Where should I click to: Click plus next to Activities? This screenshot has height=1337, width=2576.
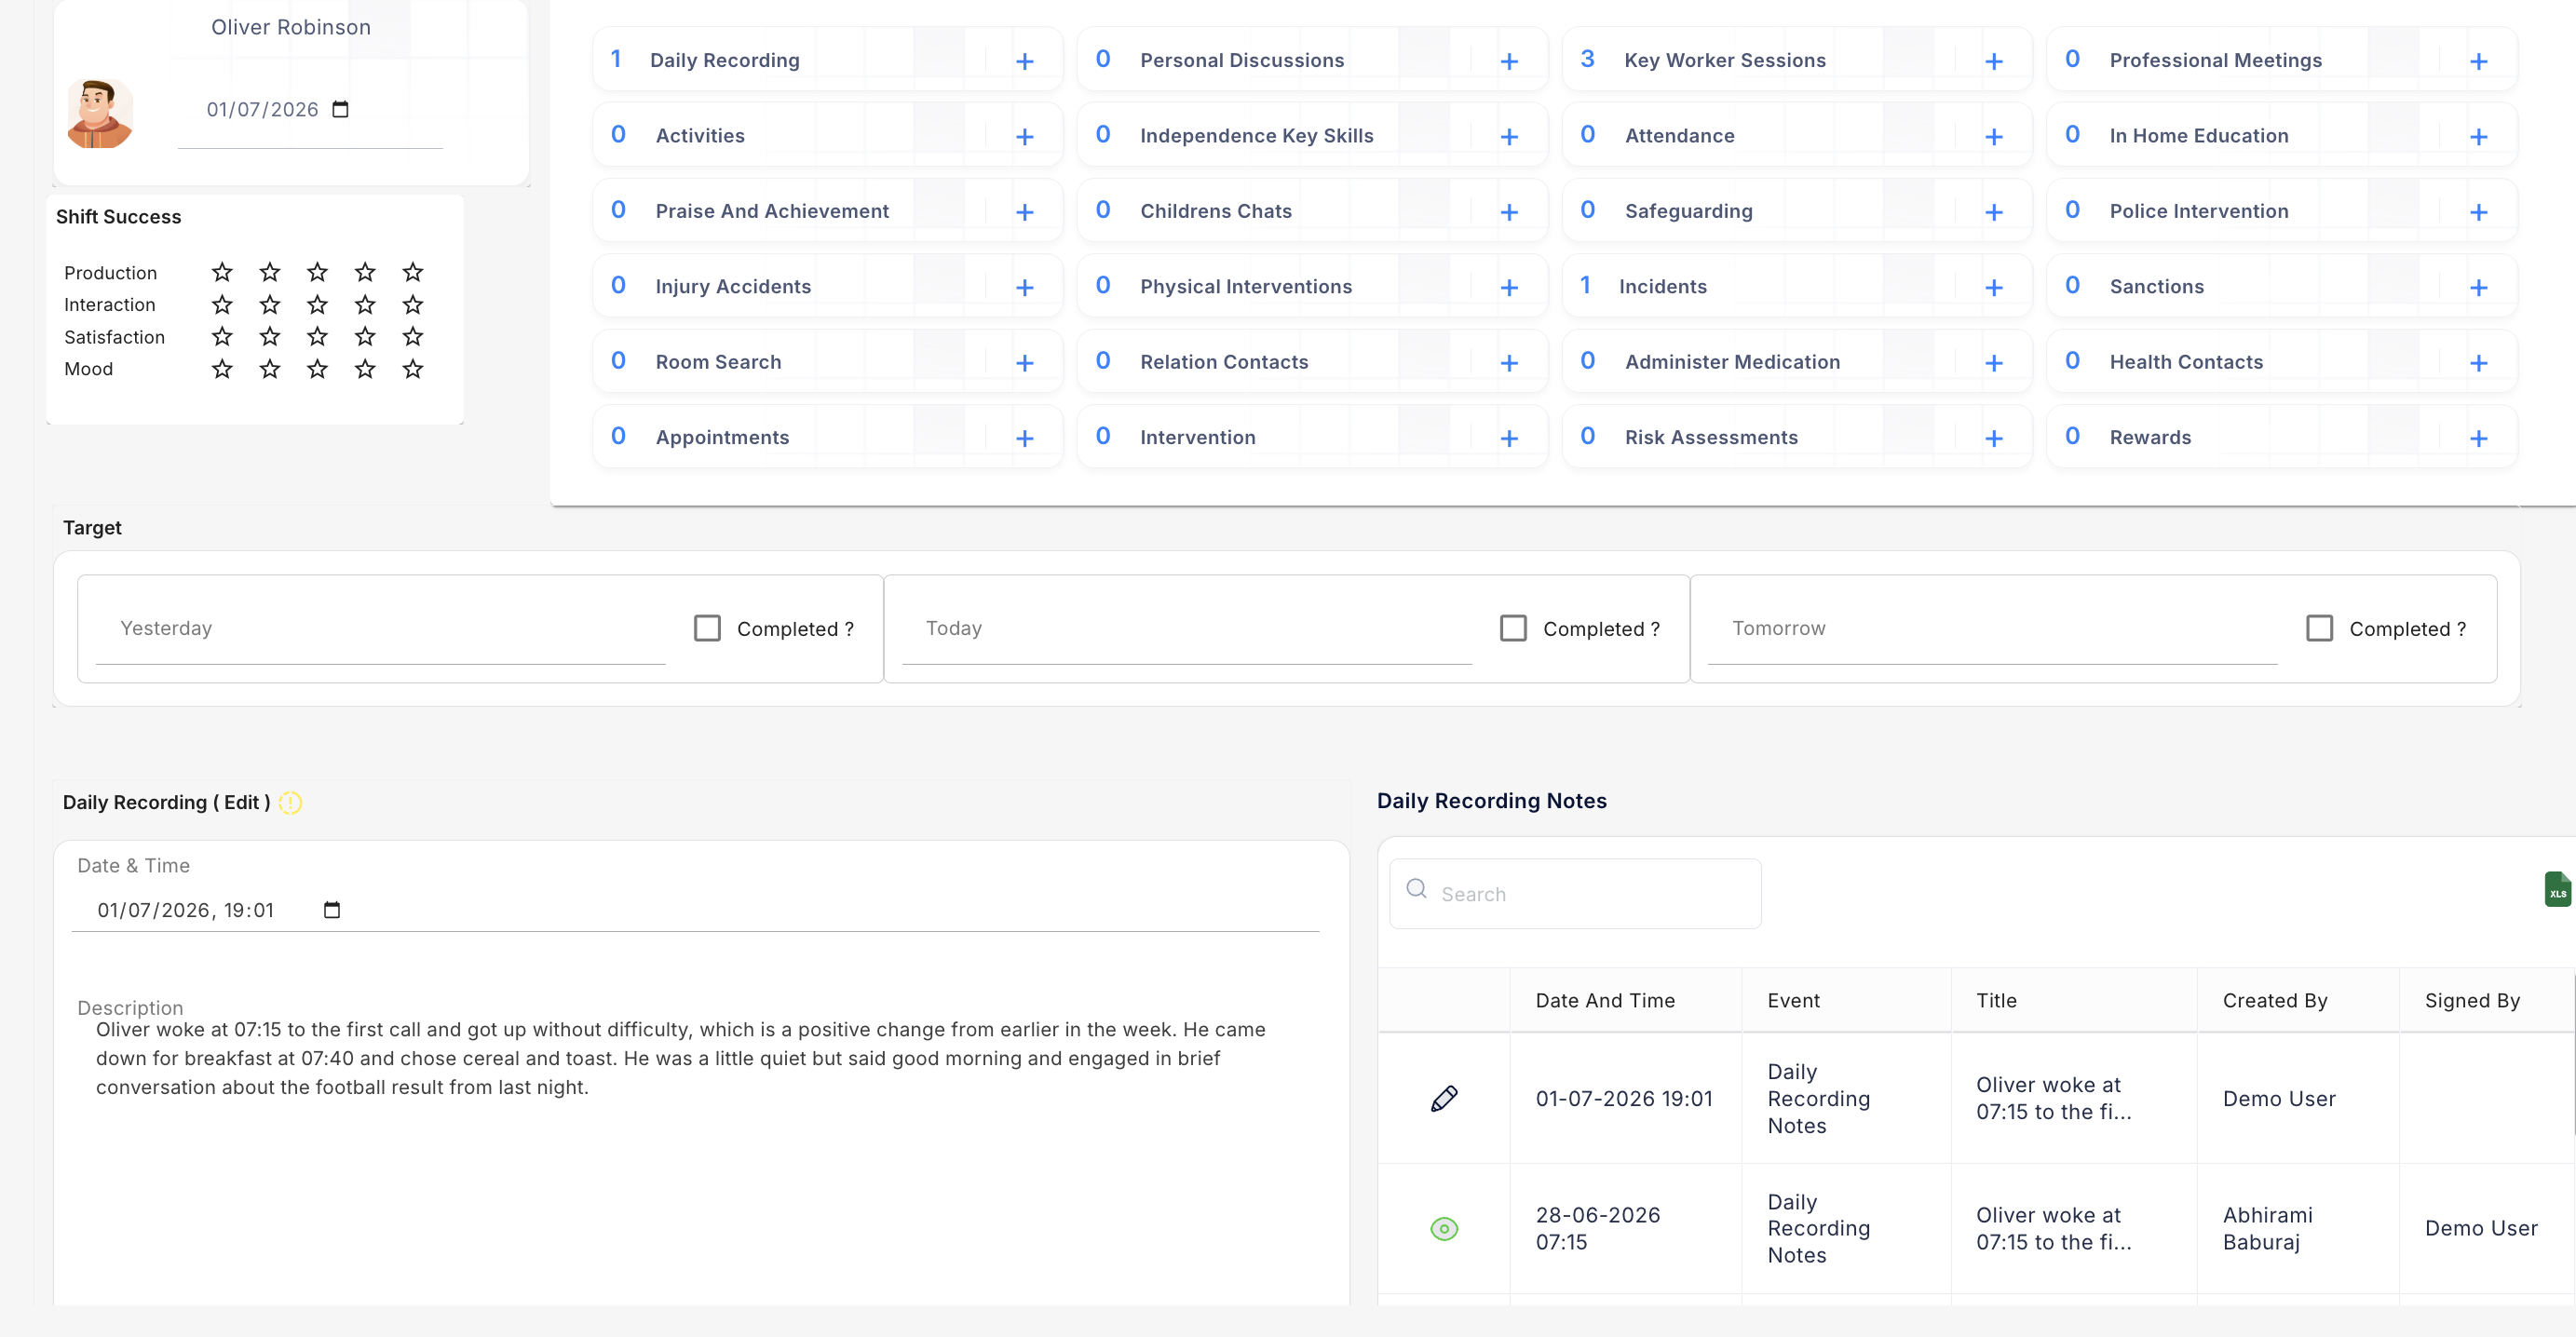click(1024, 136)
